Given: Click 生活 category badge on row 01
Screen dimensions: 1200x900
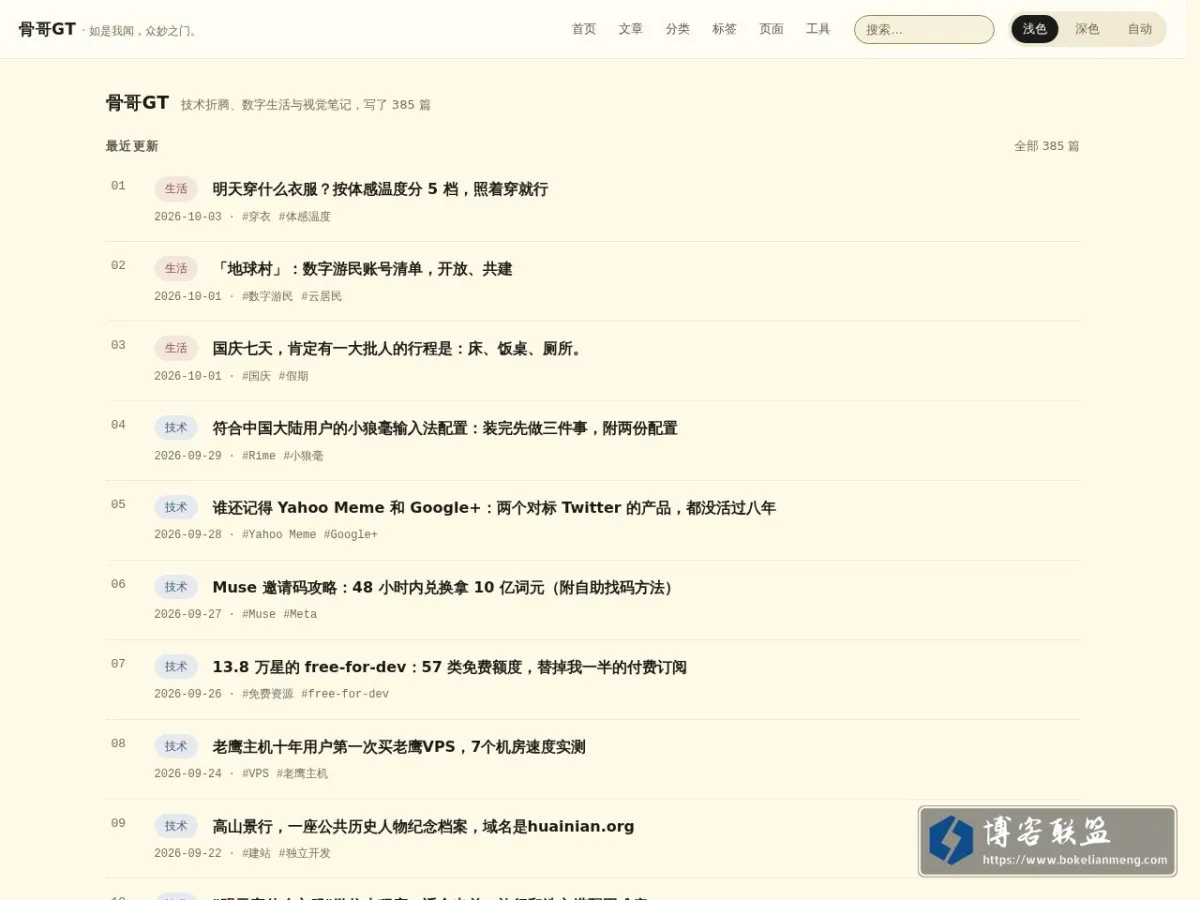Looking at the screenshot, I should (176, 189).
